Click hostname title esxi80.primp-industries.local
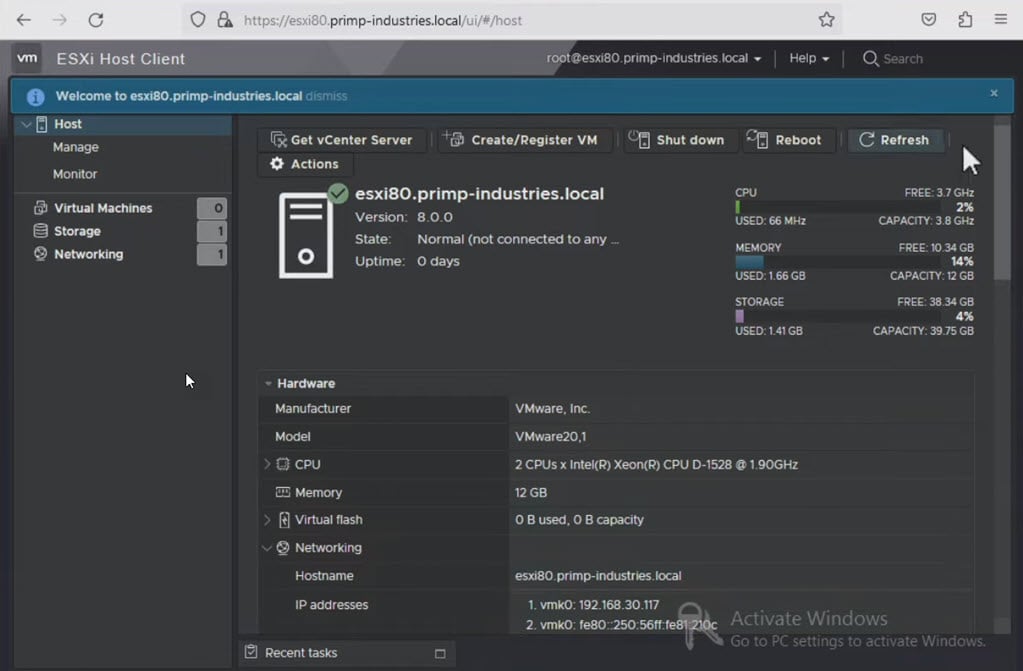Image resolution: width=1023 pixels, height=671 pixels. [x=480, y=194]
